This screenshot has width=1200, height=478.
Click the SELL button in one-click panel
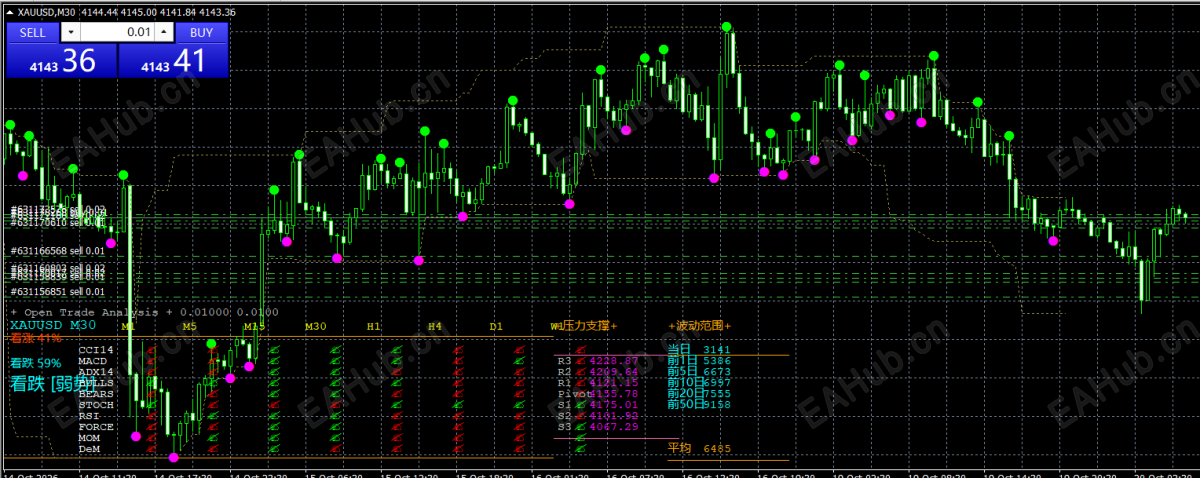33,32
